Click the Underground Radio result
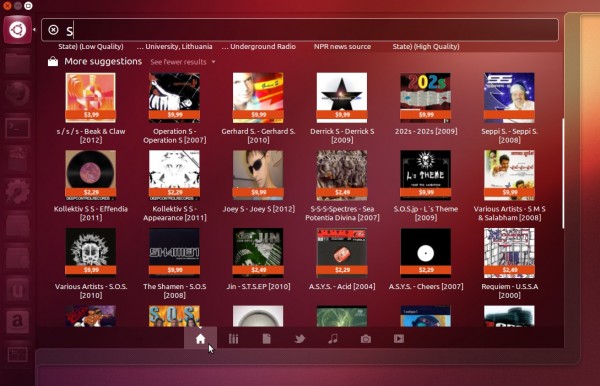Viewport: 600px width, 386px height. pos(259,47)
